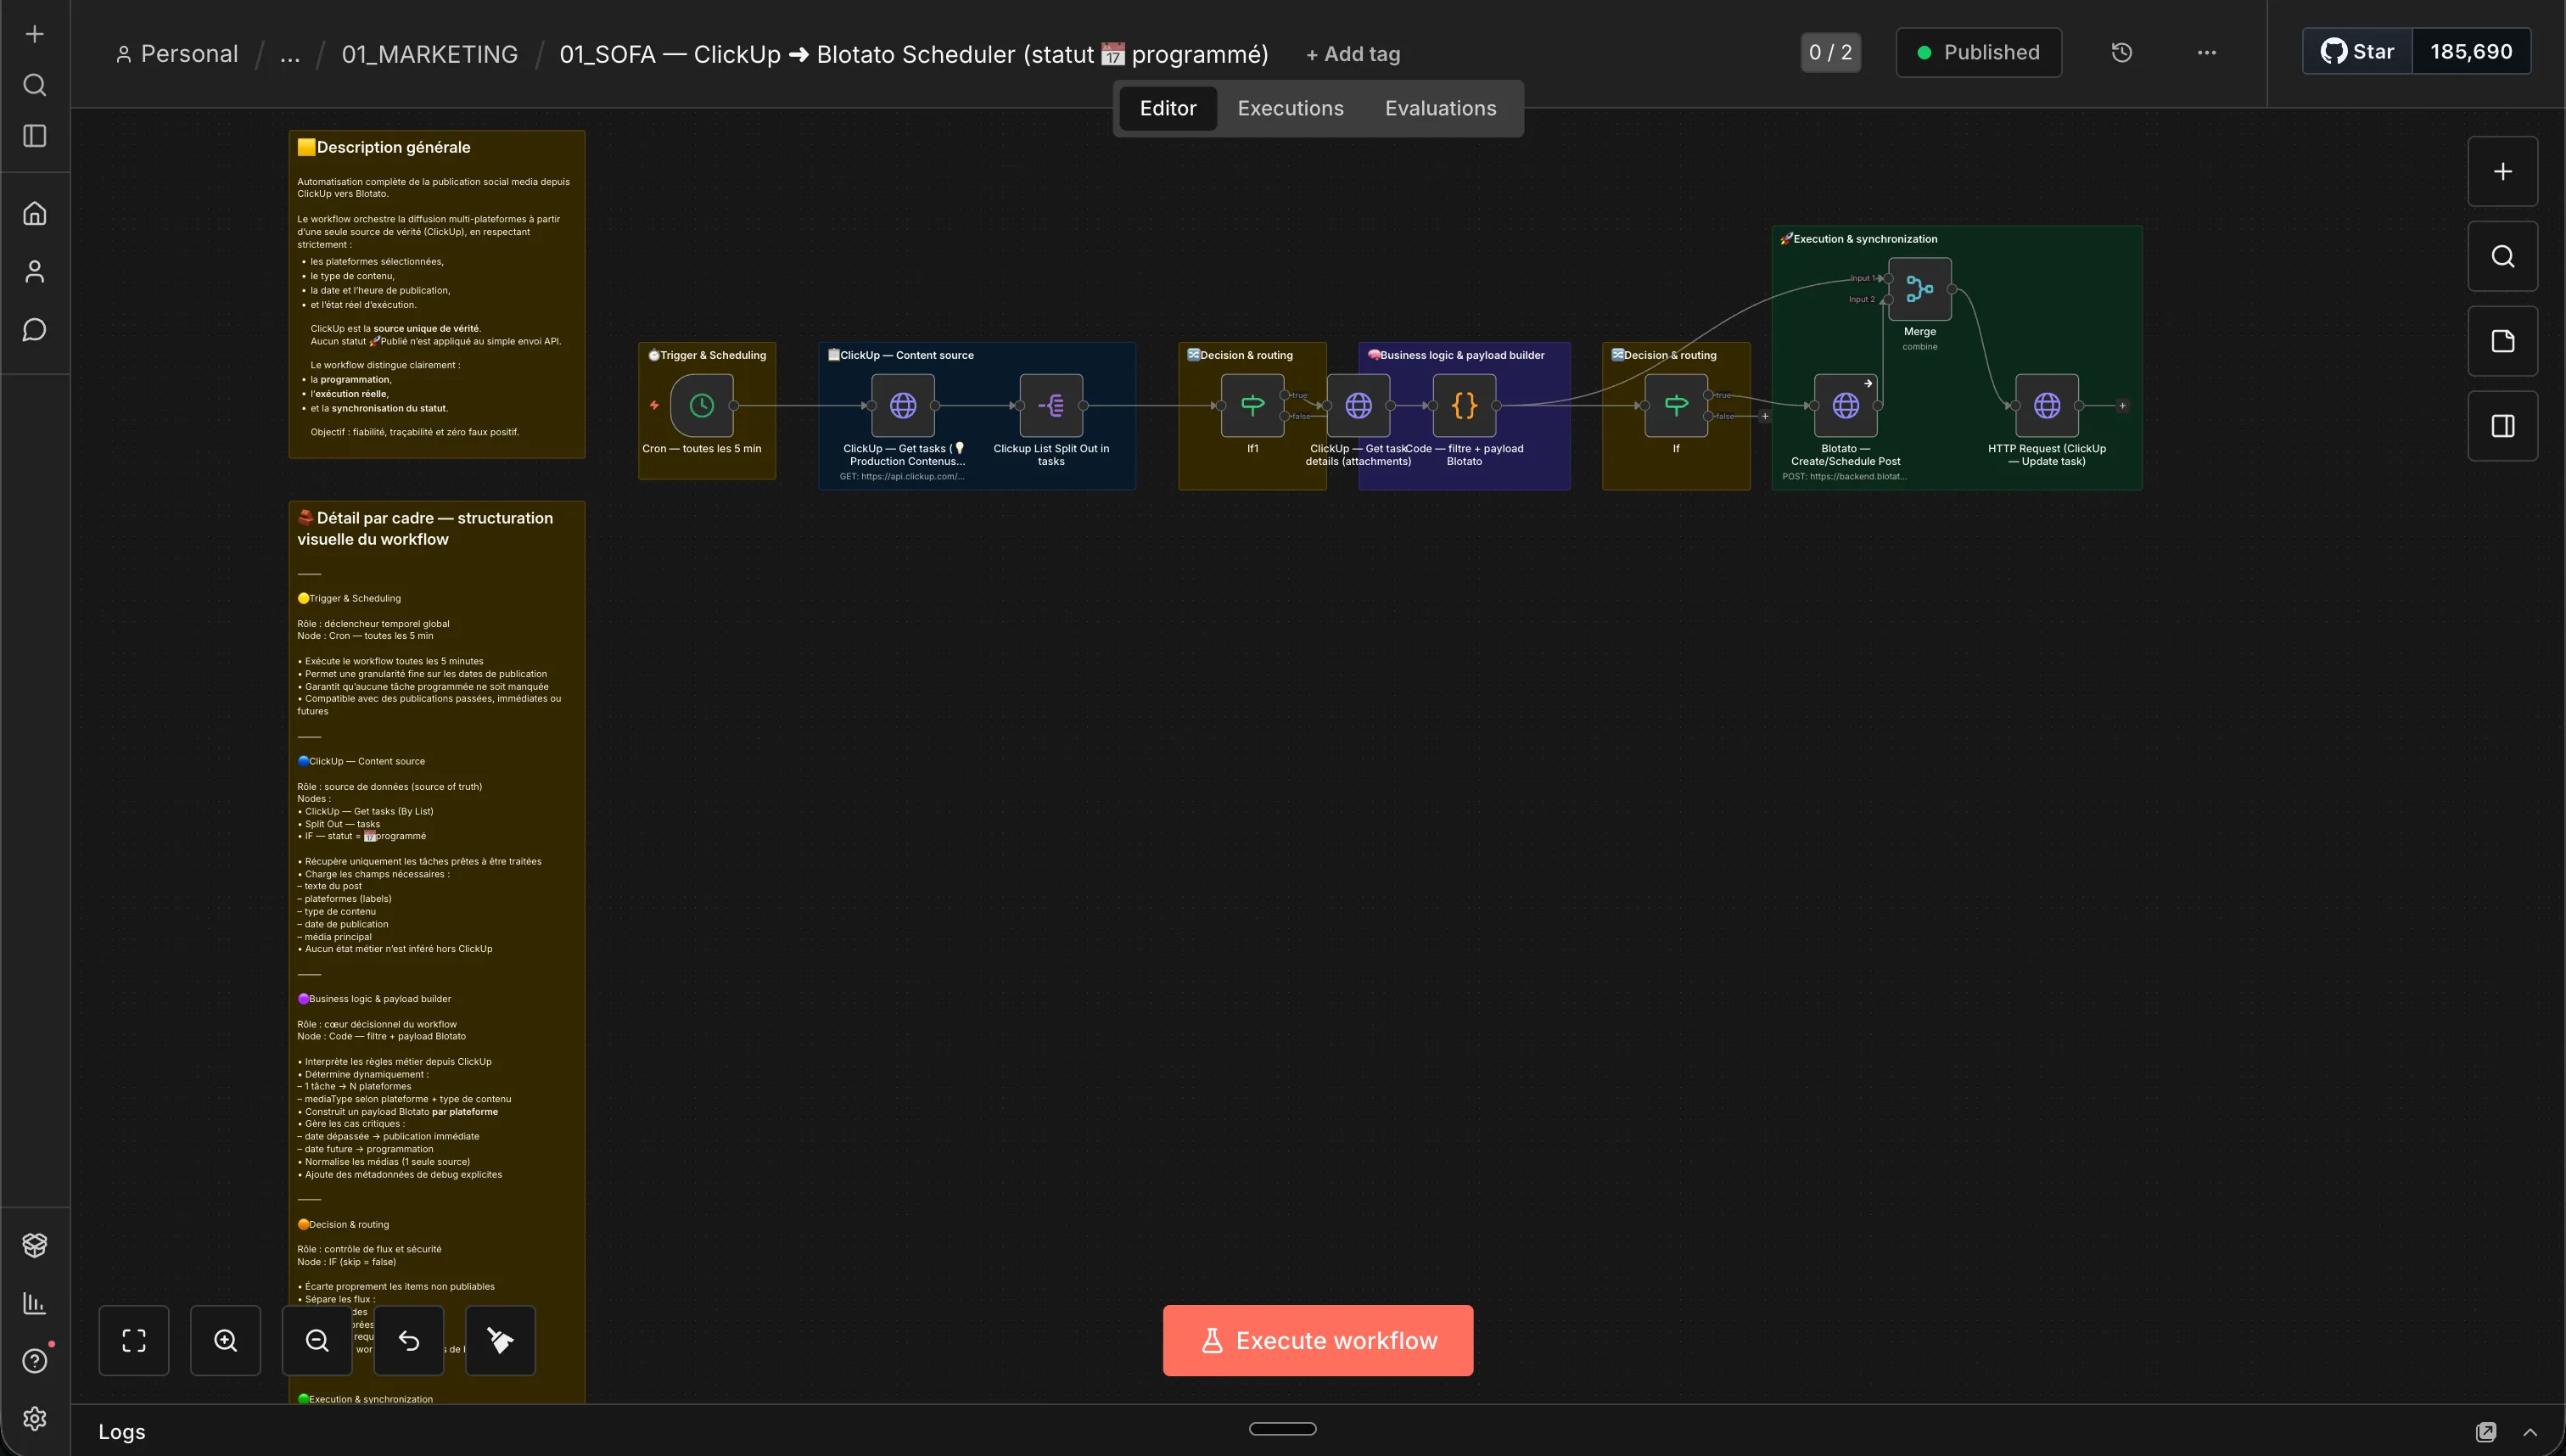Click the add node plus button on the canvas

coord(2503,172)
